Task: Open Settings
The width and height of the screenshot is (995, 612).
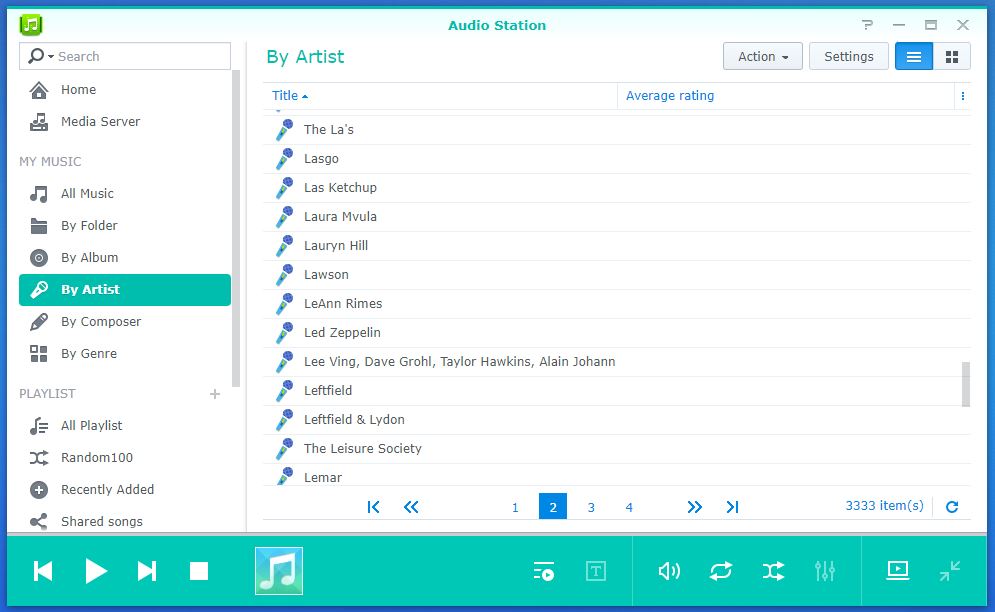Action: pos(848,57)
